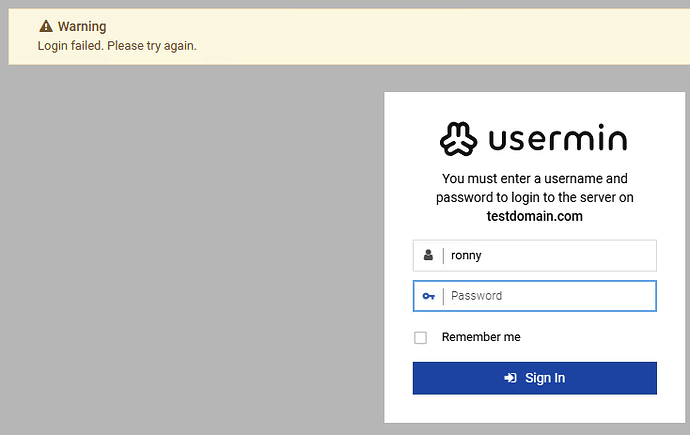The height and width of the screenshot is (435, 690).
Task: Click an empty area of the yellow warning banner
Action: coord(440,37)
